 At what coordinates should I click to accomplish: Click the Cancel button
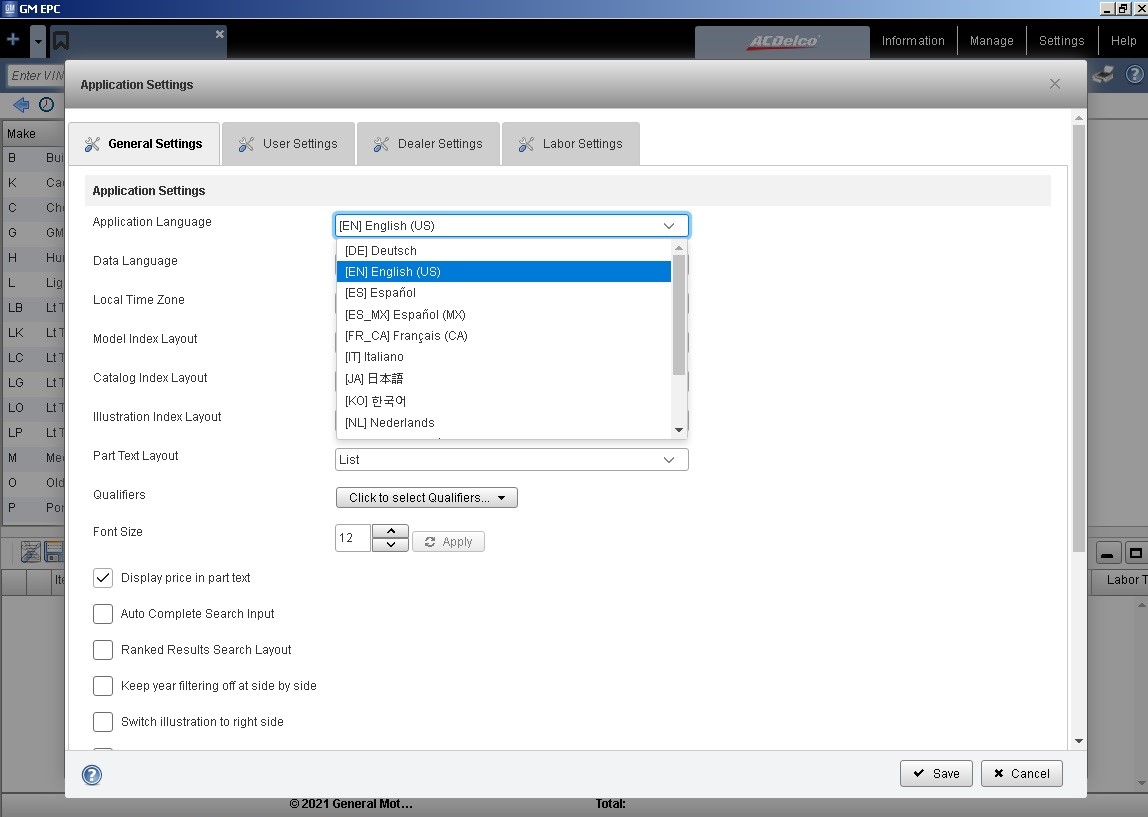(x=1021, y=774)
